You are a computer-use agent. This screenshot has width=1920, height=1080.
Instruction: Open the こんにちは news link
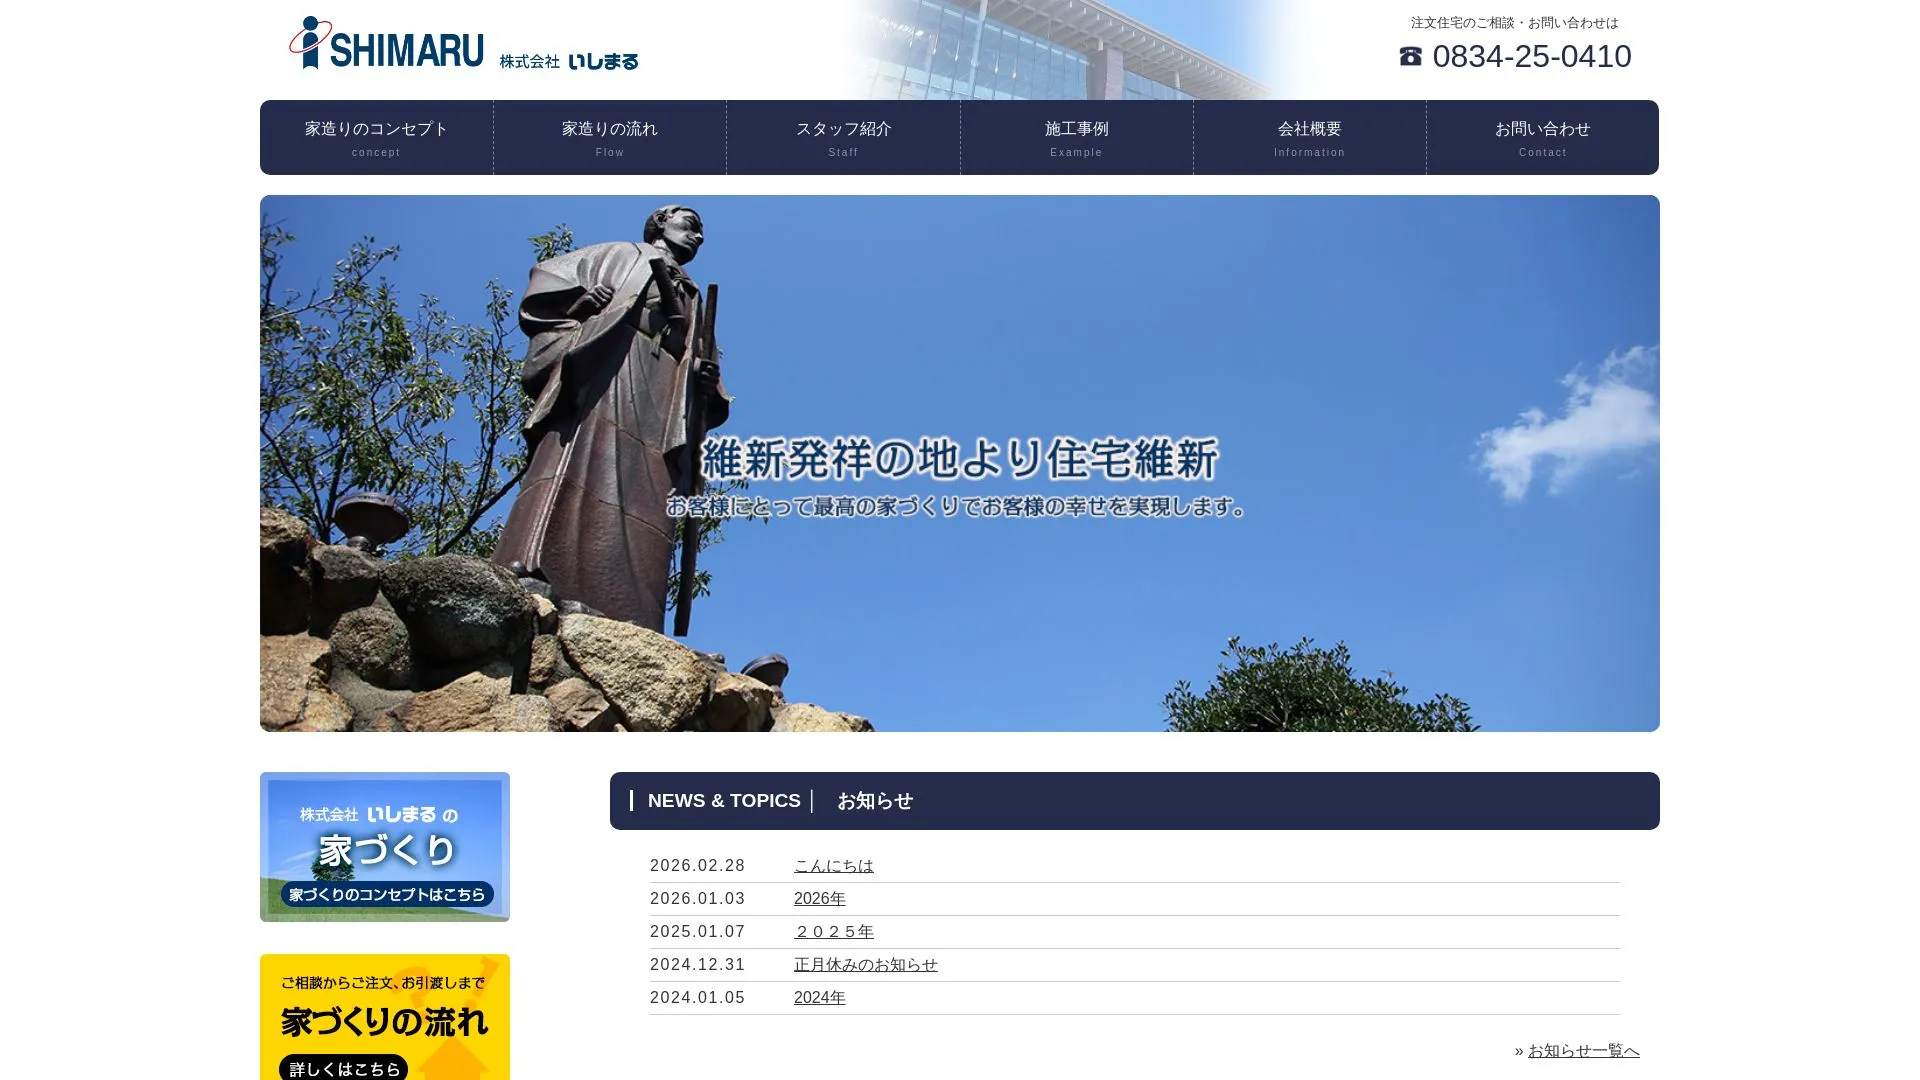pos(834,866)
